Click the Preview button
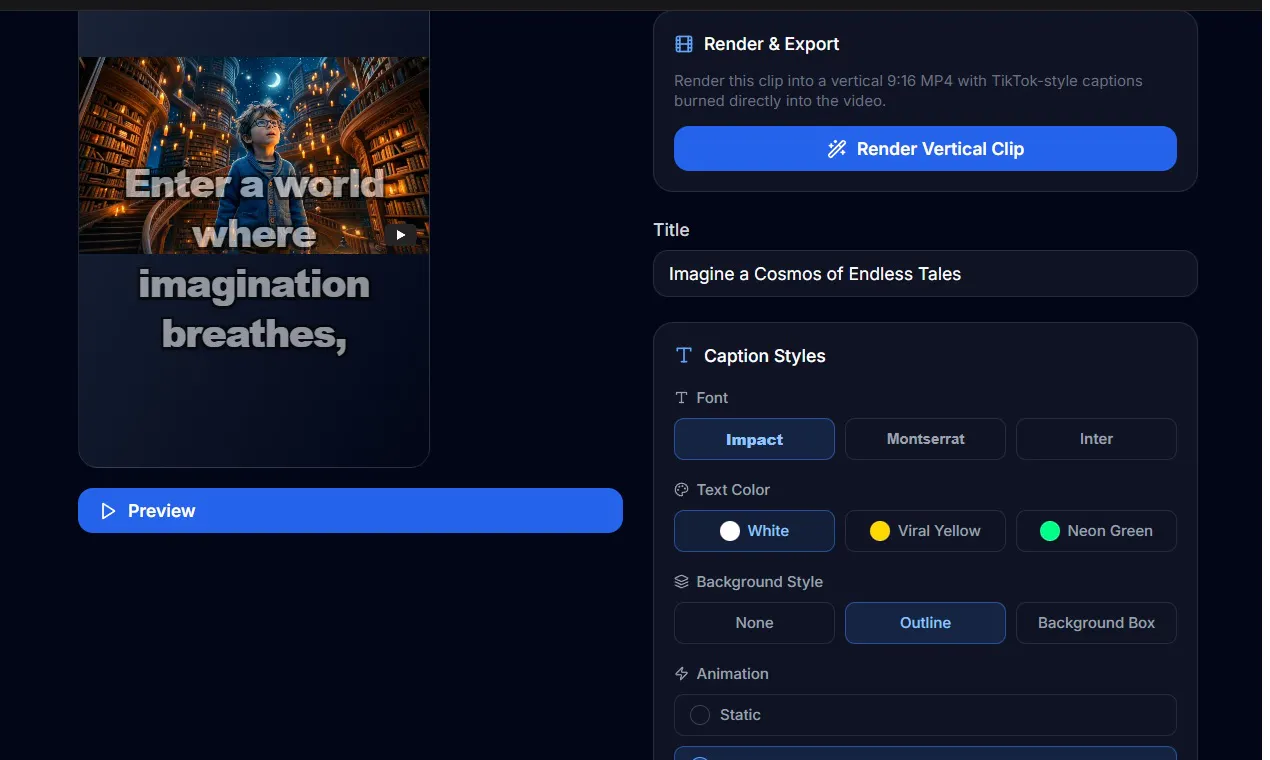Screen dimensions: 1270x760 click(350, 511)
